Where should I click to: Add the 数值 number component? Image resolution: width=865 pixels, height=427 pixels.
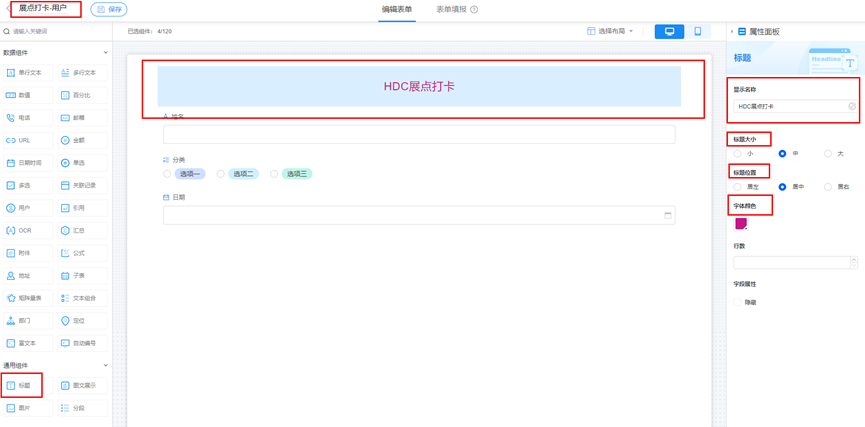28,95
